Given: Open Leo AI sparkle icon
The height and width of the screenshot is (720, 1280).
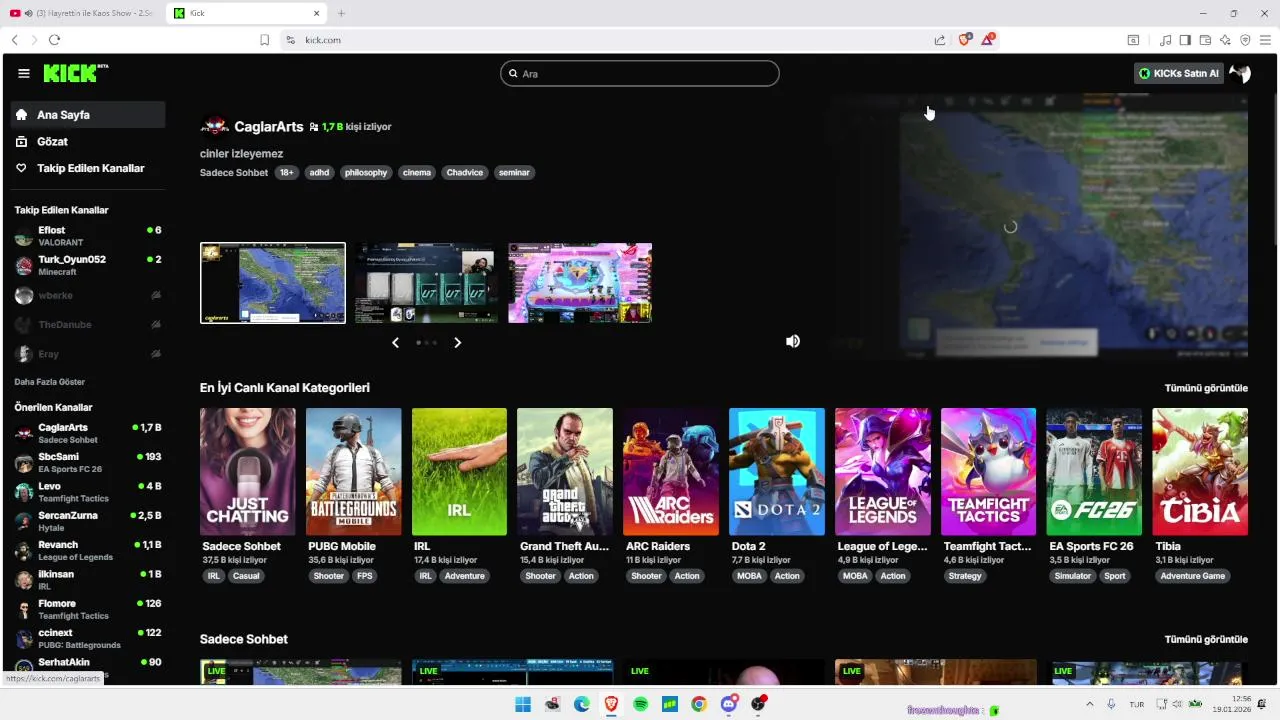Looking at the screenshot, I should coord(1225,40).
